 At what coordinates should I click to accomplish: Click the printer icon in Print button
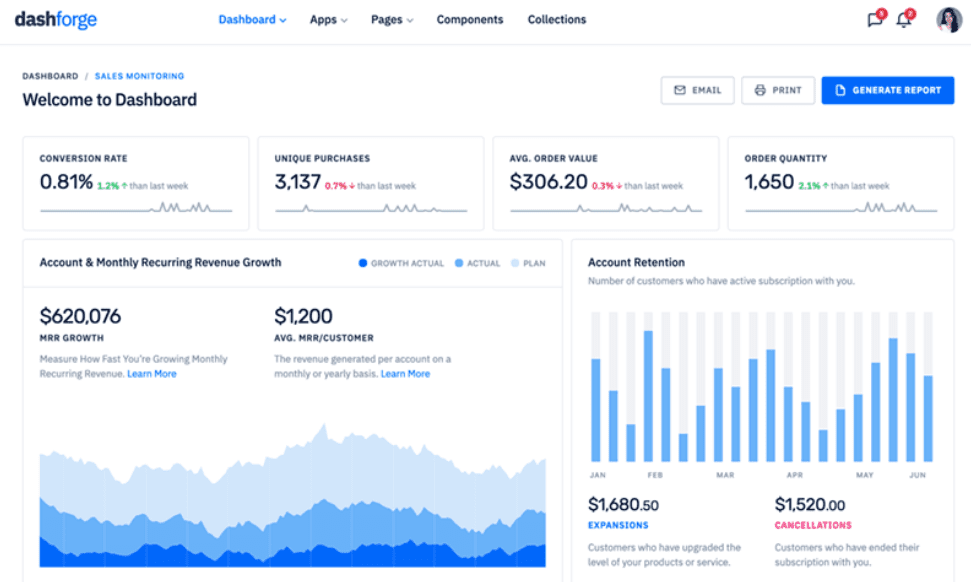click(x=760, y=90)
